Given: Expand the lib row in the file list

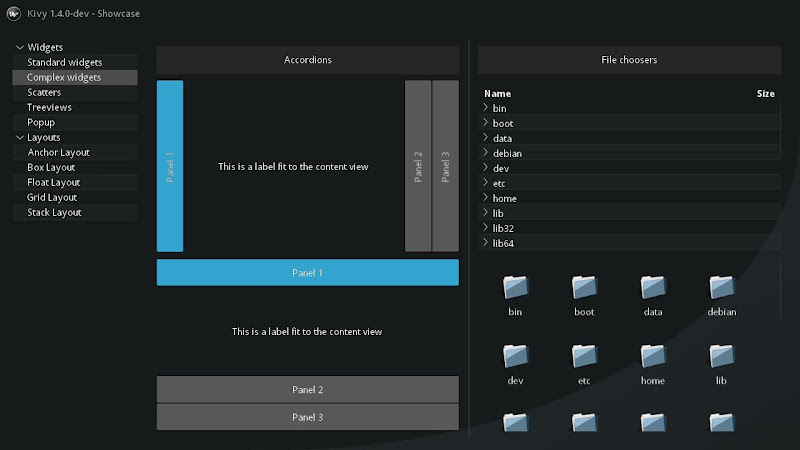Looking at the screenshot, I should 486,213.
